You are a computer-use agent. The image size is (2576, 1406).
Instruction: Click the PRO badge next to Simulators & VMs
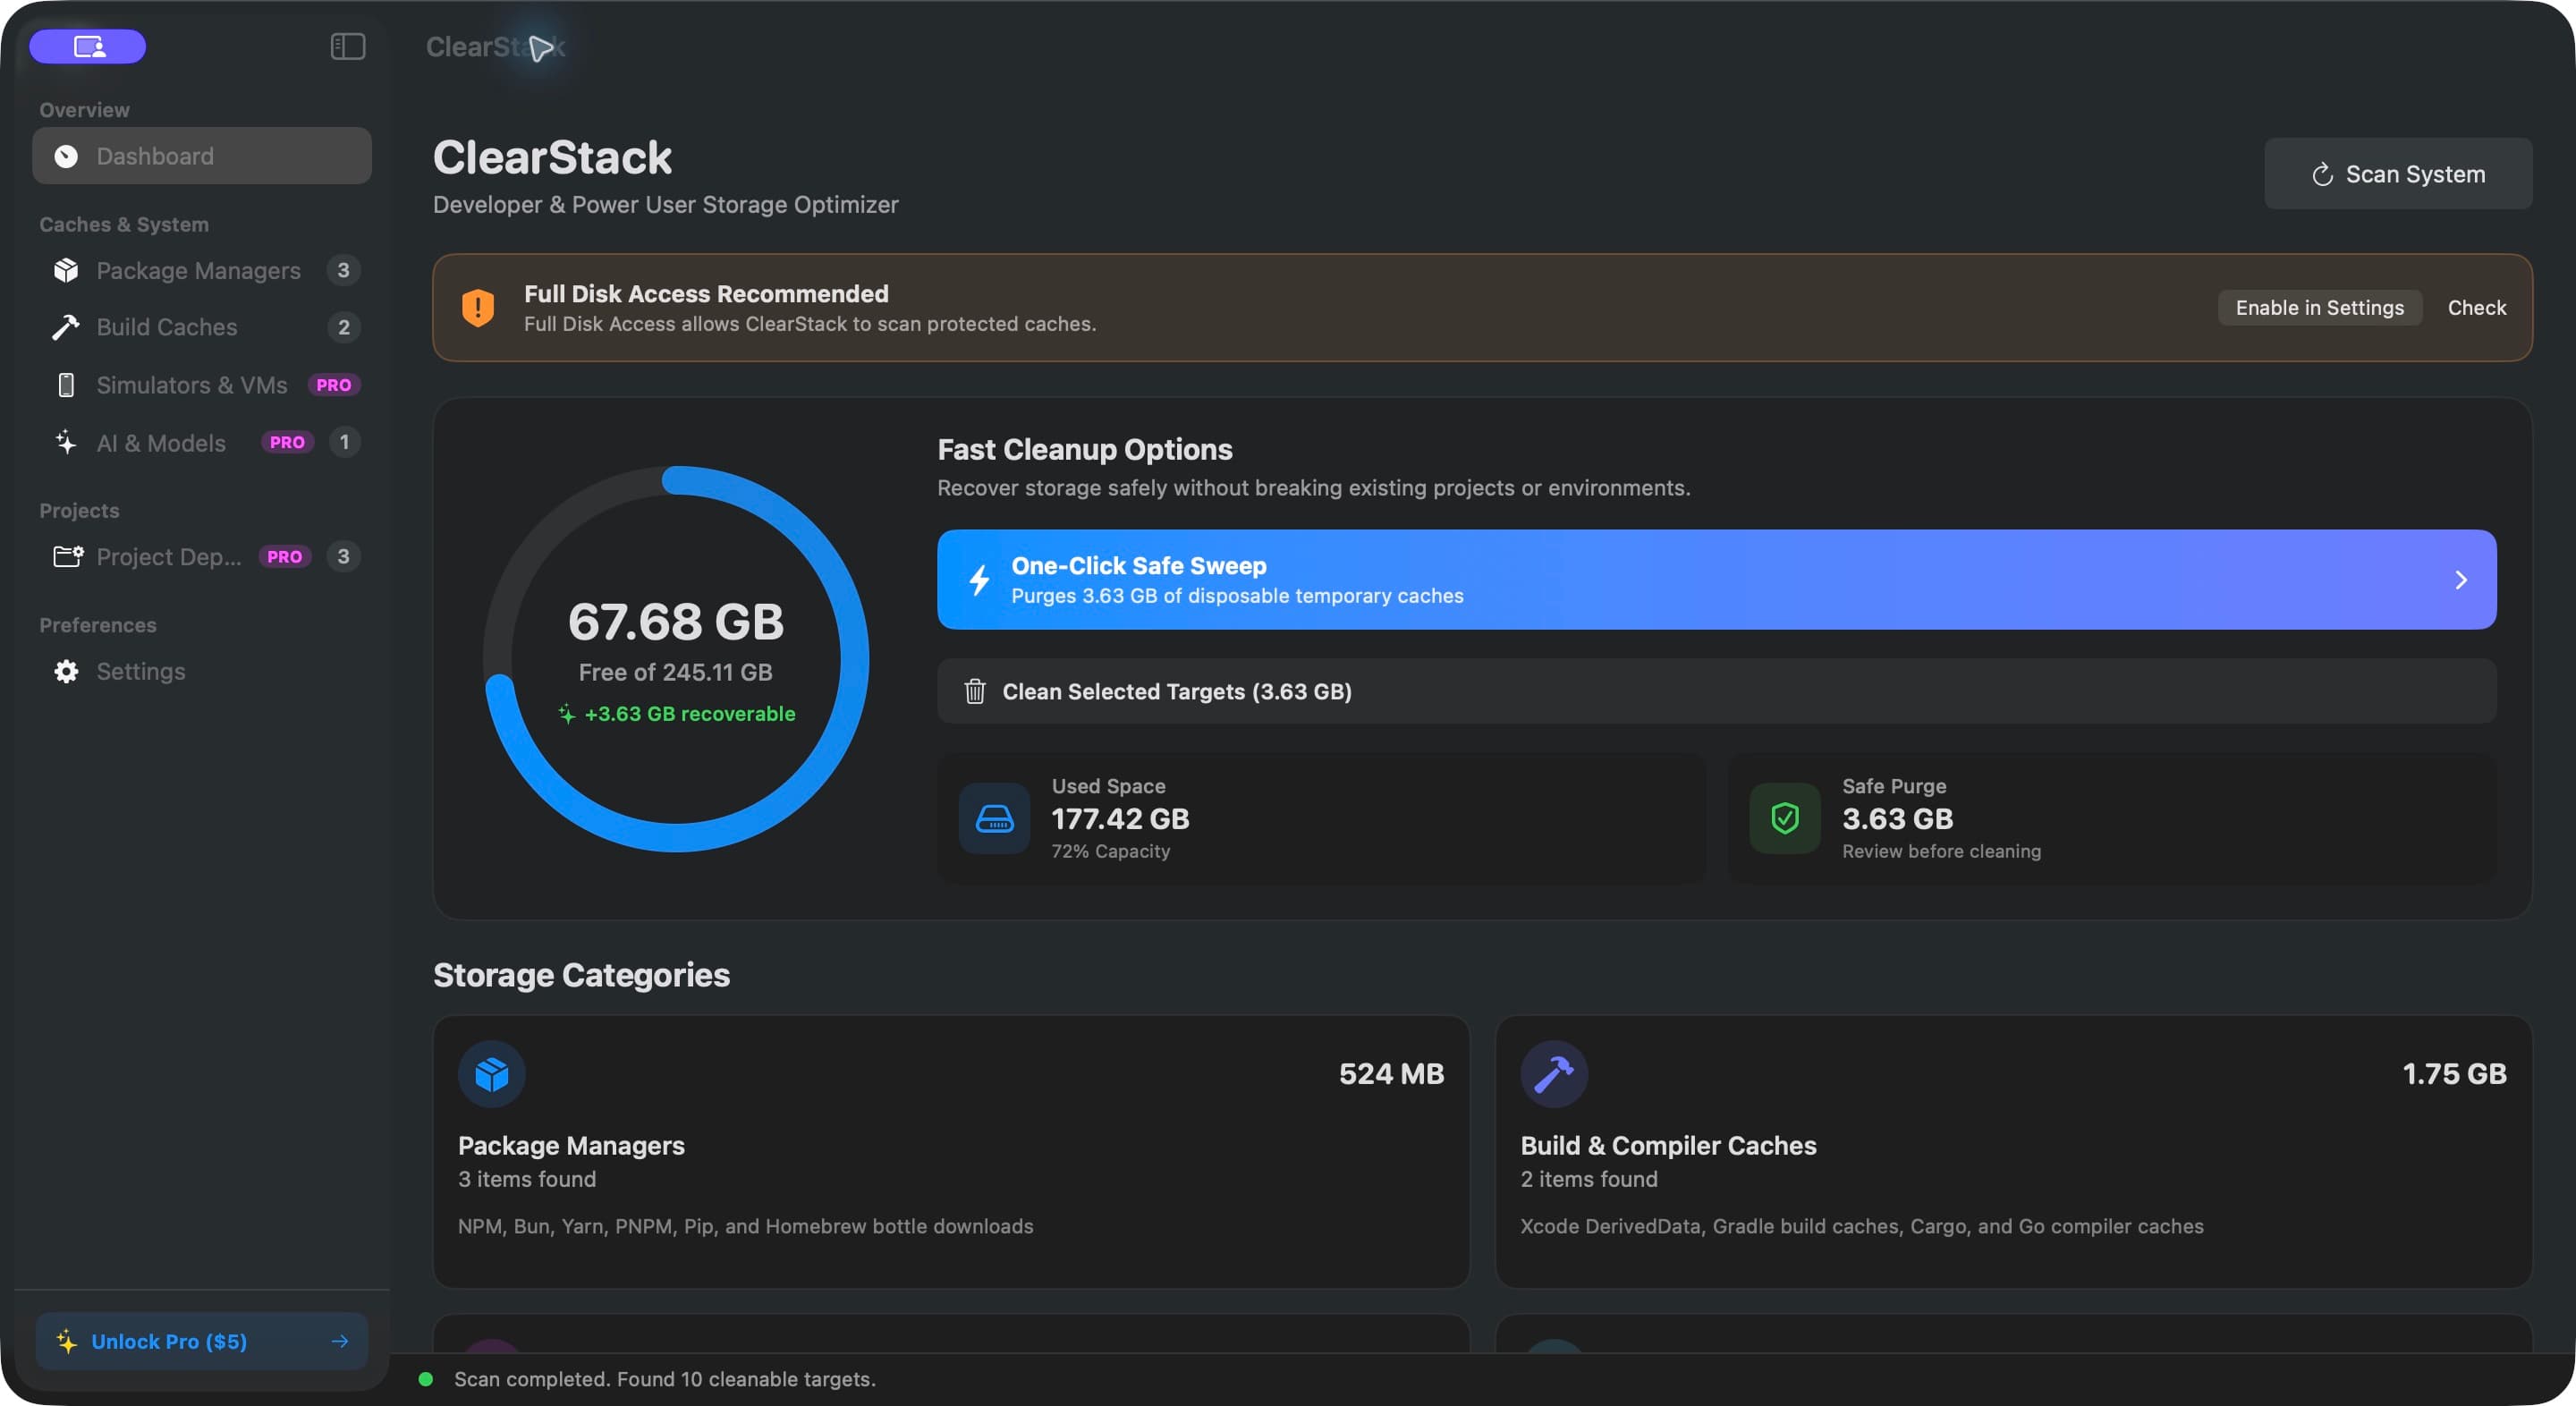pyautogui.click(x=333, y=385)
